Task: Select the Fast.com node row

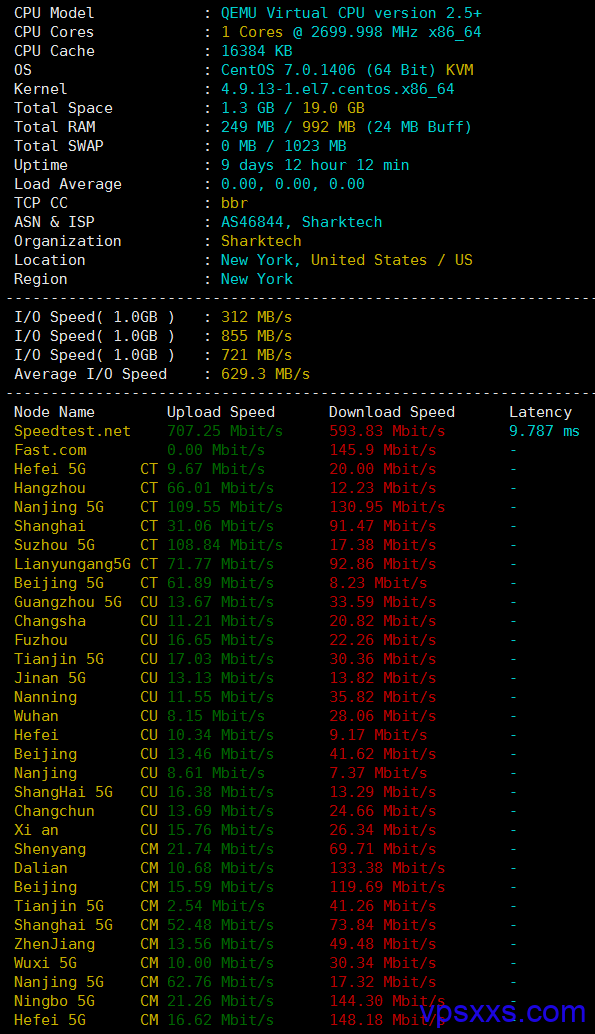Action: (297, 450)
